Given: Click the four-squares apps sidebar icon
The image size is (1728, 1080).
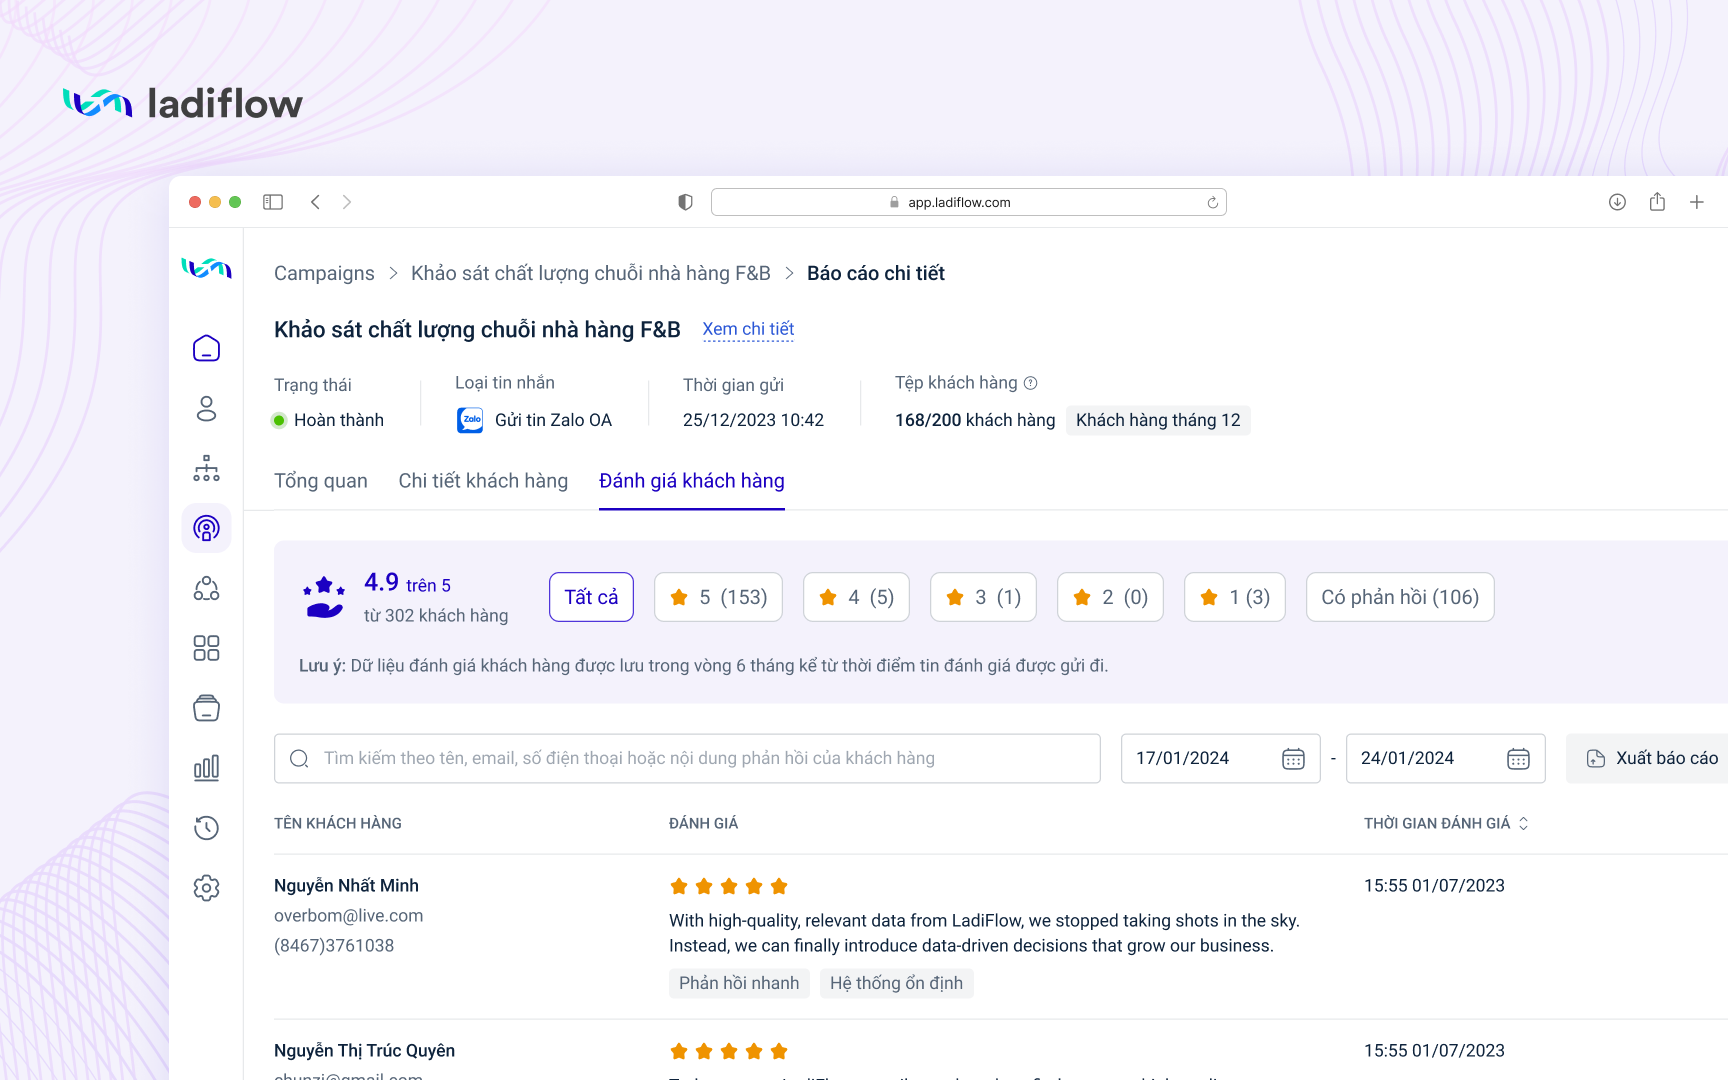Looking at the screenshot, I should (x=206, y=648).
